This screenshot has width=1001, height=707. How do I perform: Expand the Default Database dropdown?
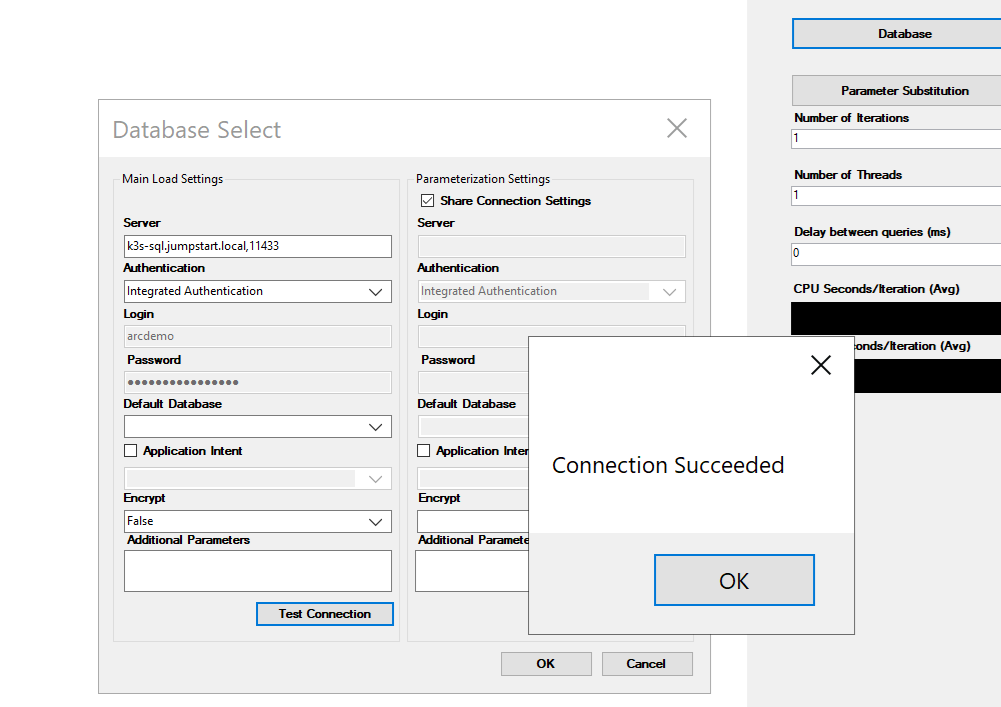tap(258, 427)
